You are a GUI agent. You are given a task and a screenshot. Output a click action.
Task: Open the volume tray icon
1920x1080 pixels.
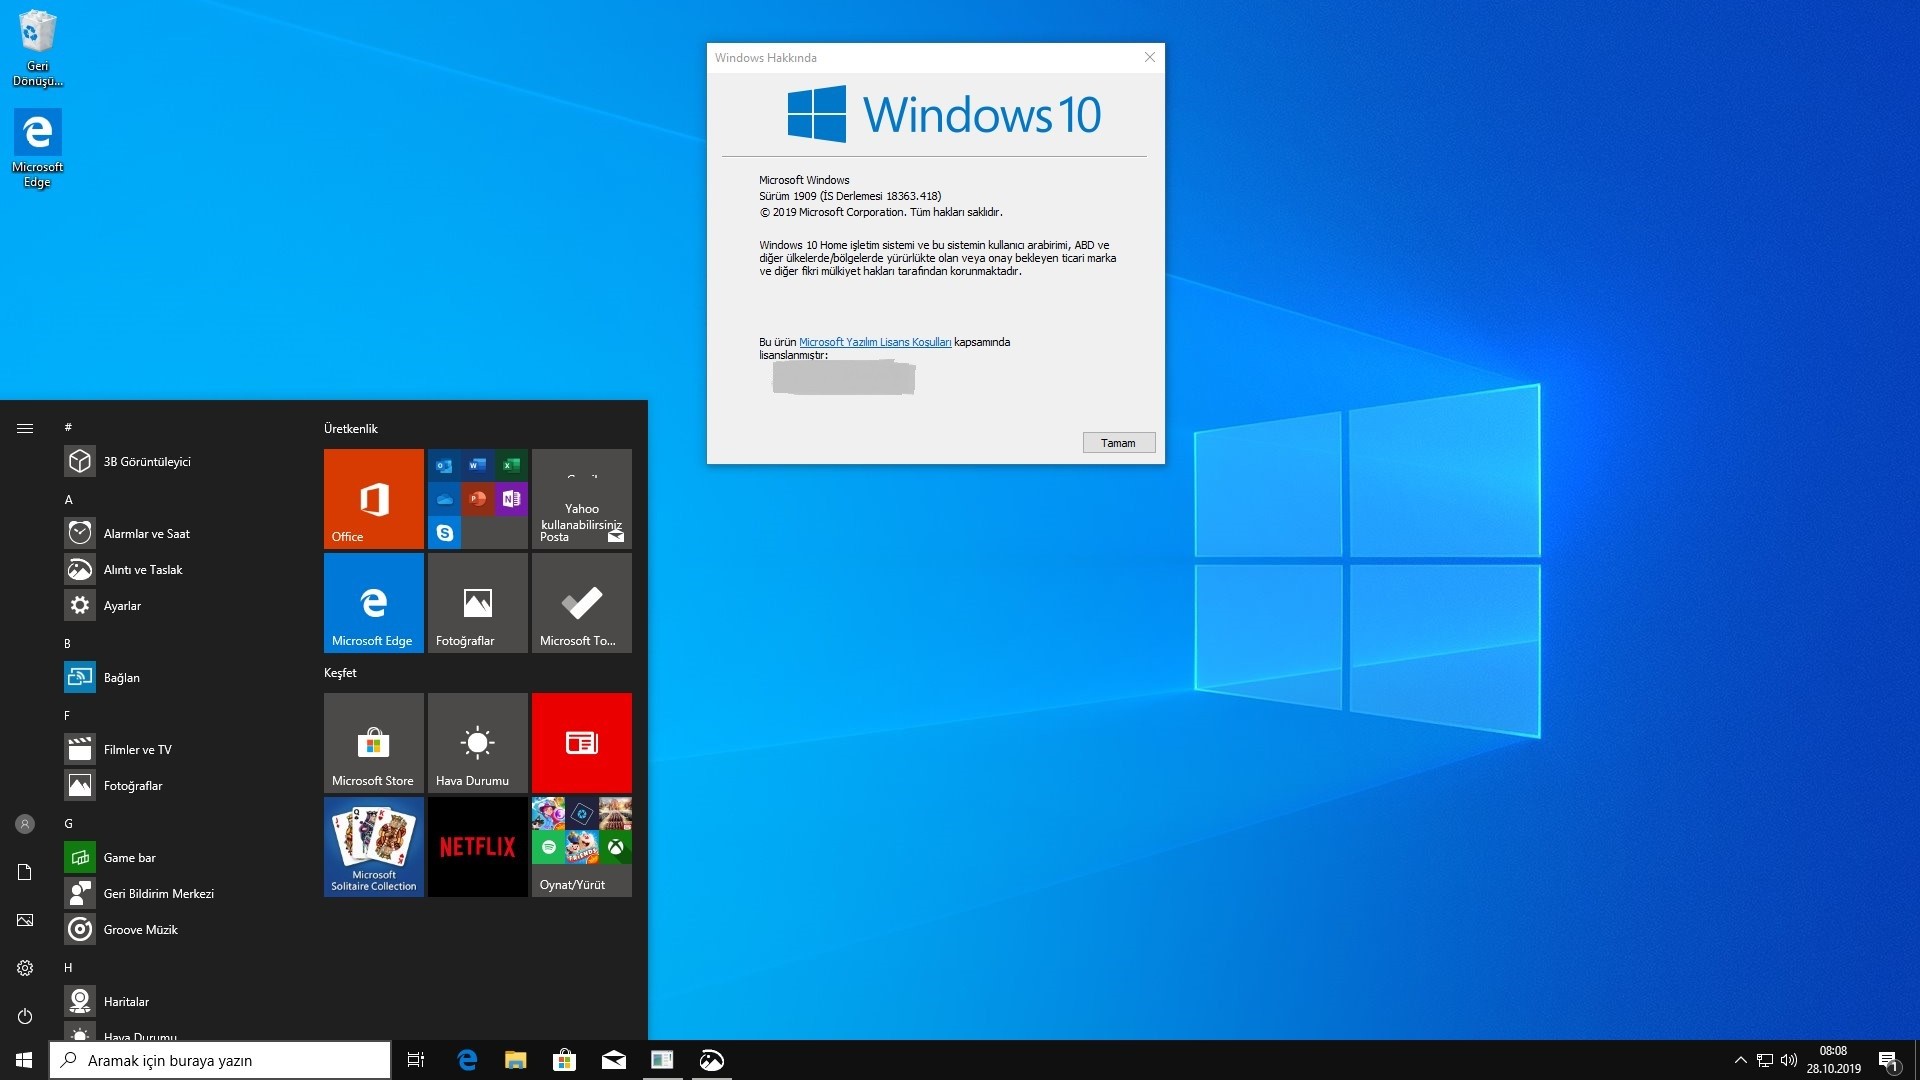coord(1789,1060)
